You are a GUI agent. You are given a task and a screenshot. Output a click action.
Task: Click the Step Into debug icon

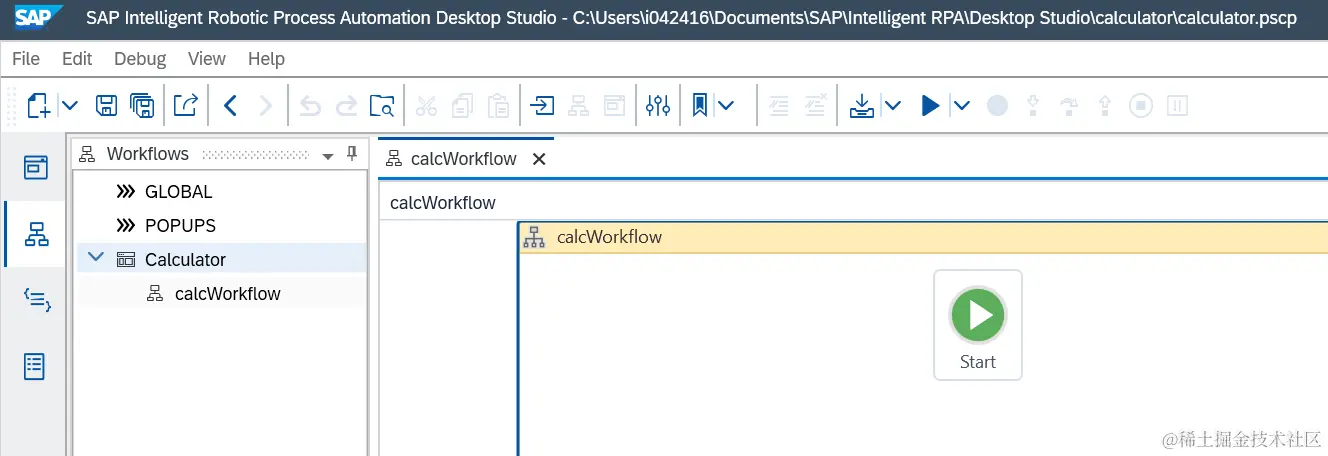tap(1034, 105)
